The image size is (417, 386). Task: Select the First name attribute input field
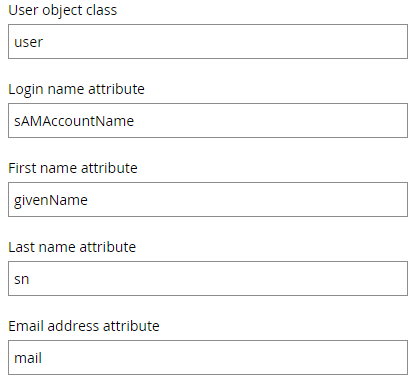(x=208, y=200)
